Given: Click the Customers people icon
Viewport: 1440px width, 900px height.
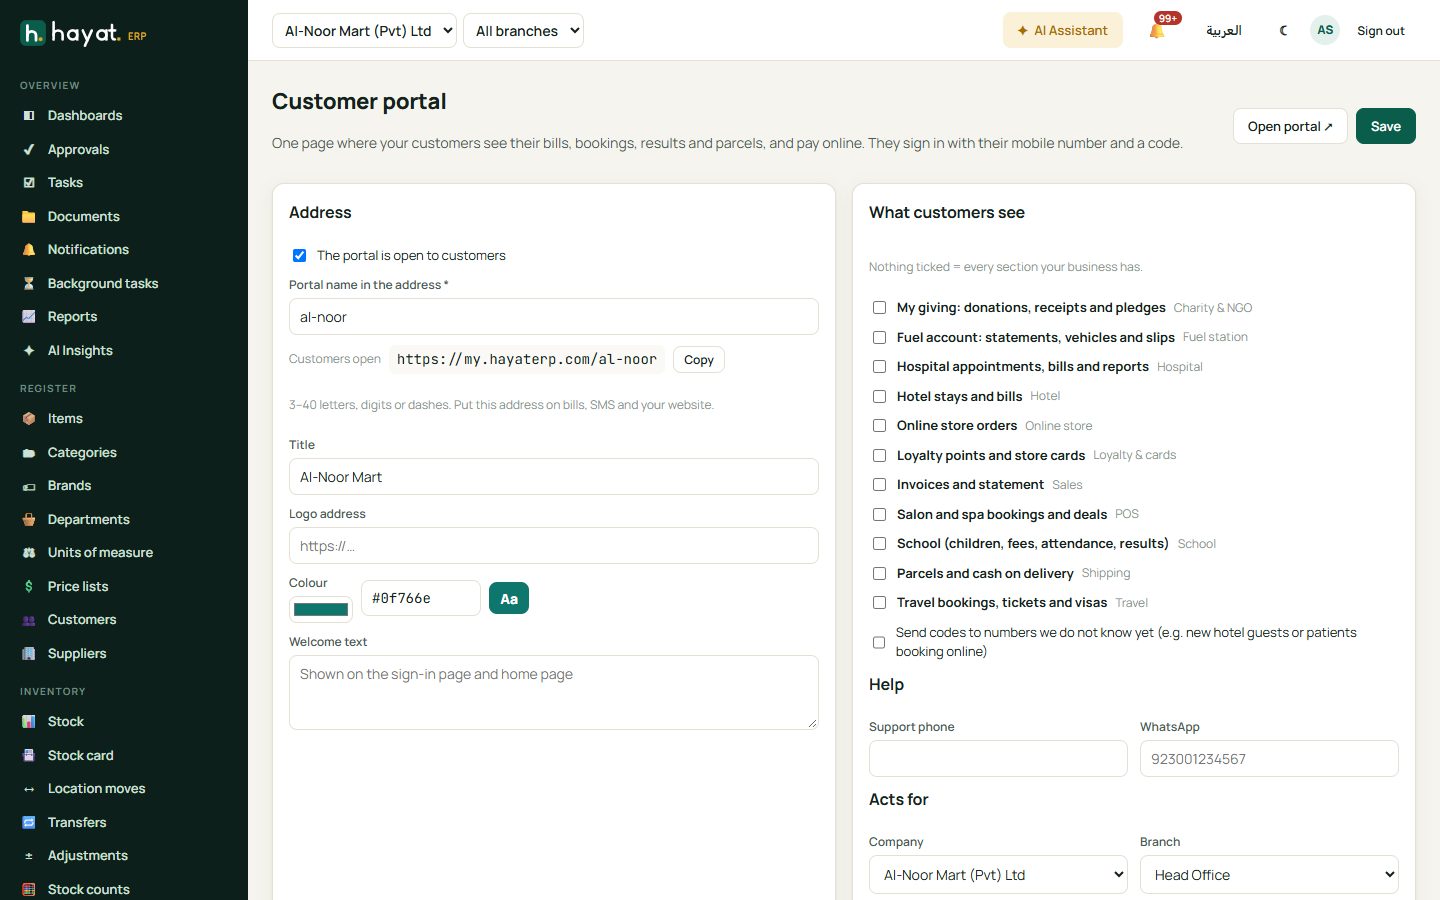Looking at the screenshot, I should coord(29,620).
